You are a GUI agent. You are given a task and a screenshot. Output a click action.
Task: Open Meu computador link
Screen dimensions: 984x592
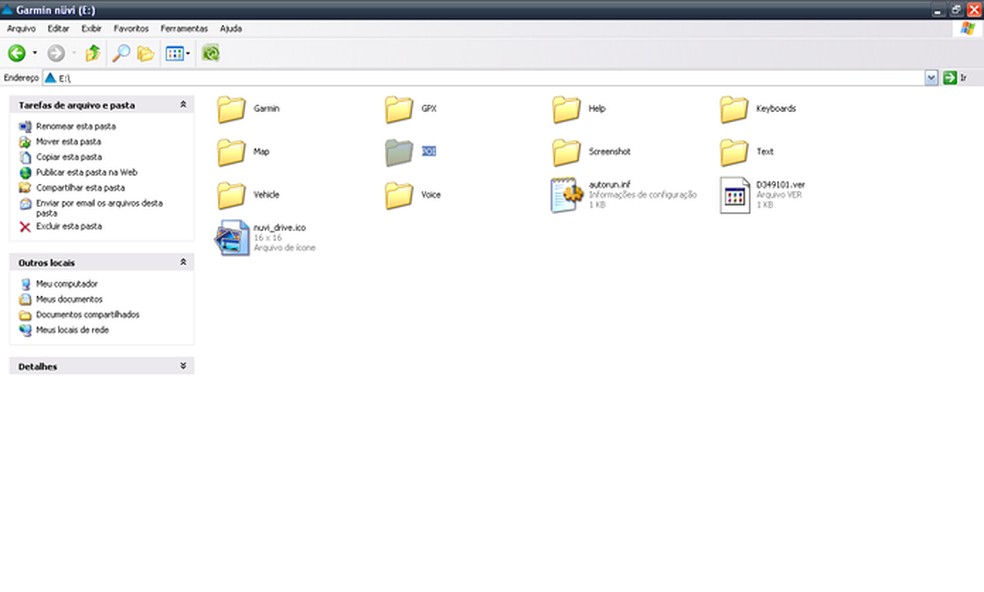(67, 284)
